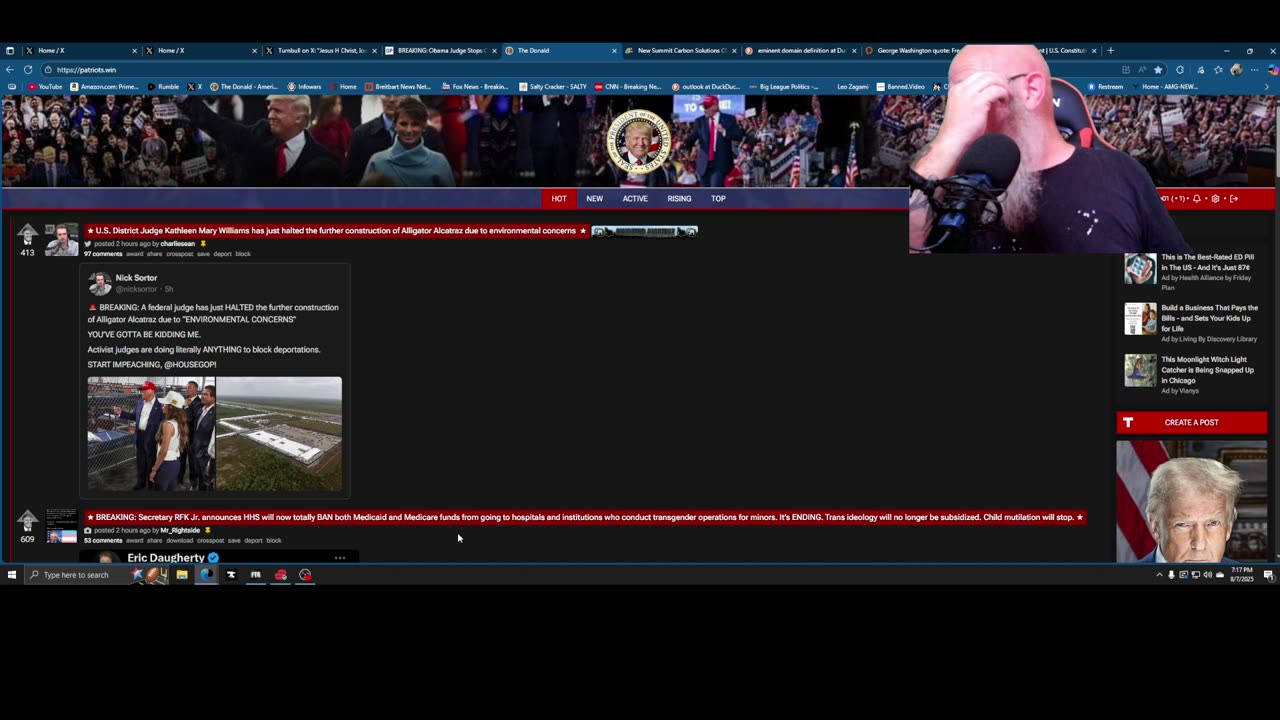The width and height of the screenshot is (1280, 720).
Task: Click the favorites star in the address bar
Action: coord(1158,70)
